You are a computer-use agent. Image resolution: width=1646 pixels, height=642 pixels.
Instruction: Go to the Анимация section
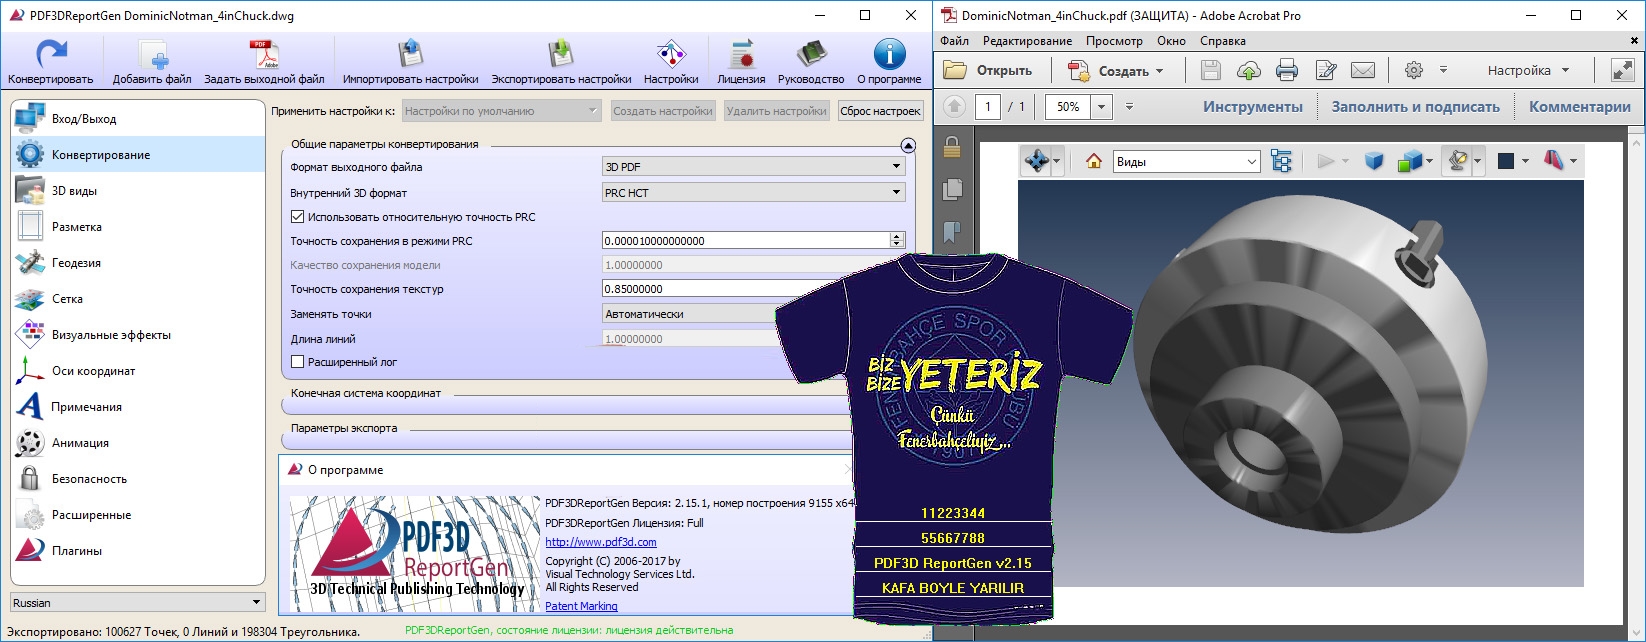[138, 443]
